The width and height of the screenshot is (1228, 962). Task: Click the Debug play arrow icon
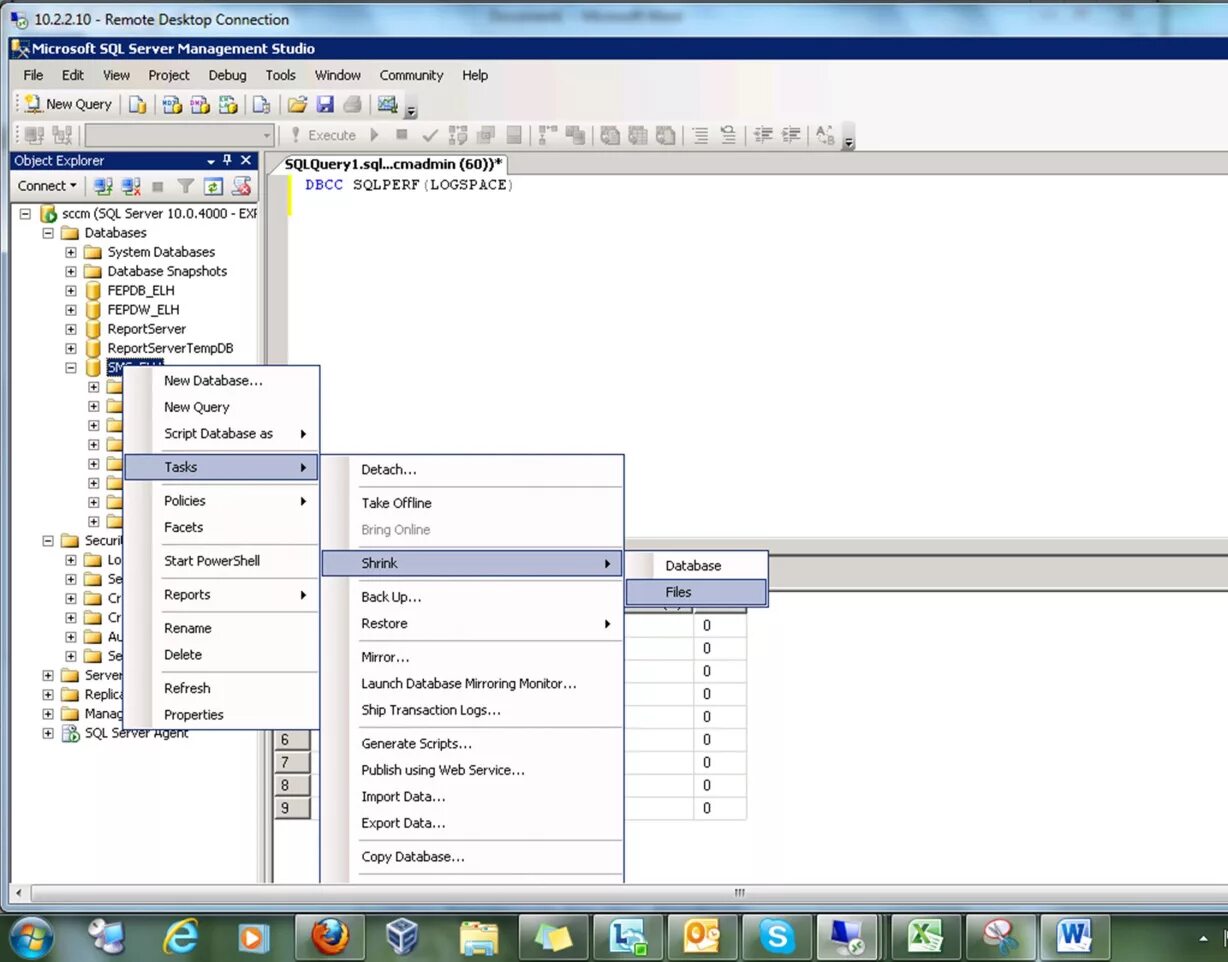[375, 135]
